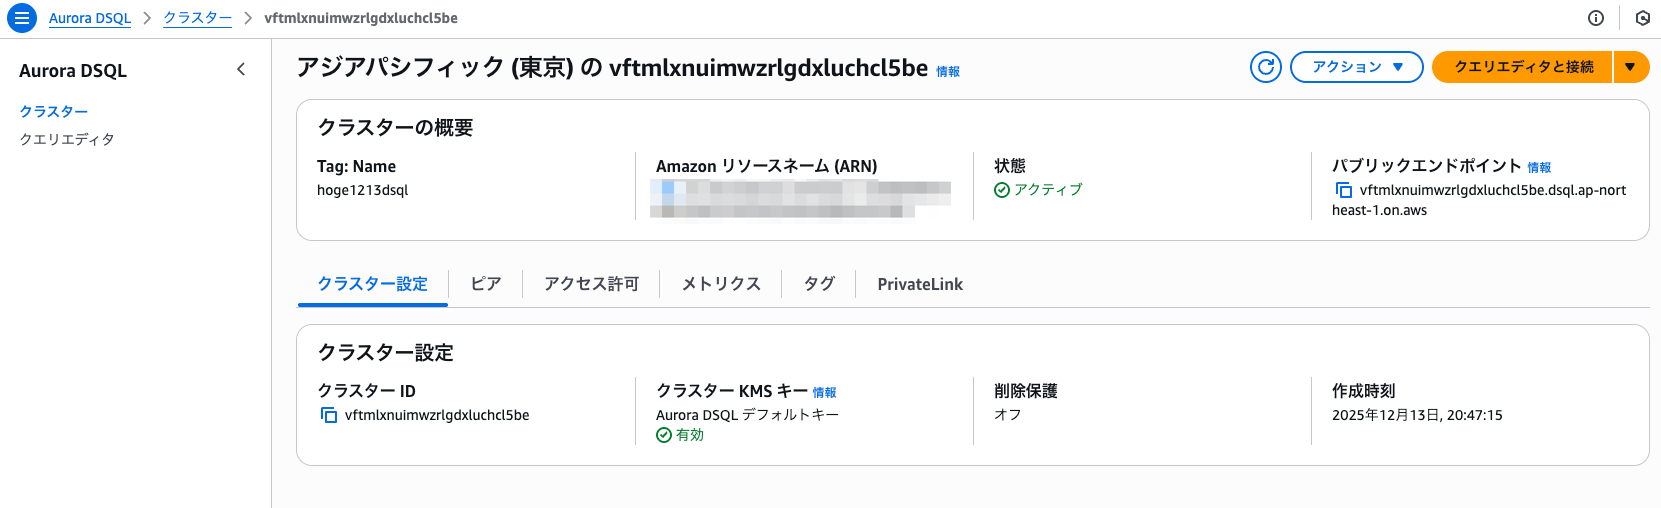Screen dimensions: 1661x508
Task: Open the アクション dropdown menu
Action: click(x=1356, y=67)
